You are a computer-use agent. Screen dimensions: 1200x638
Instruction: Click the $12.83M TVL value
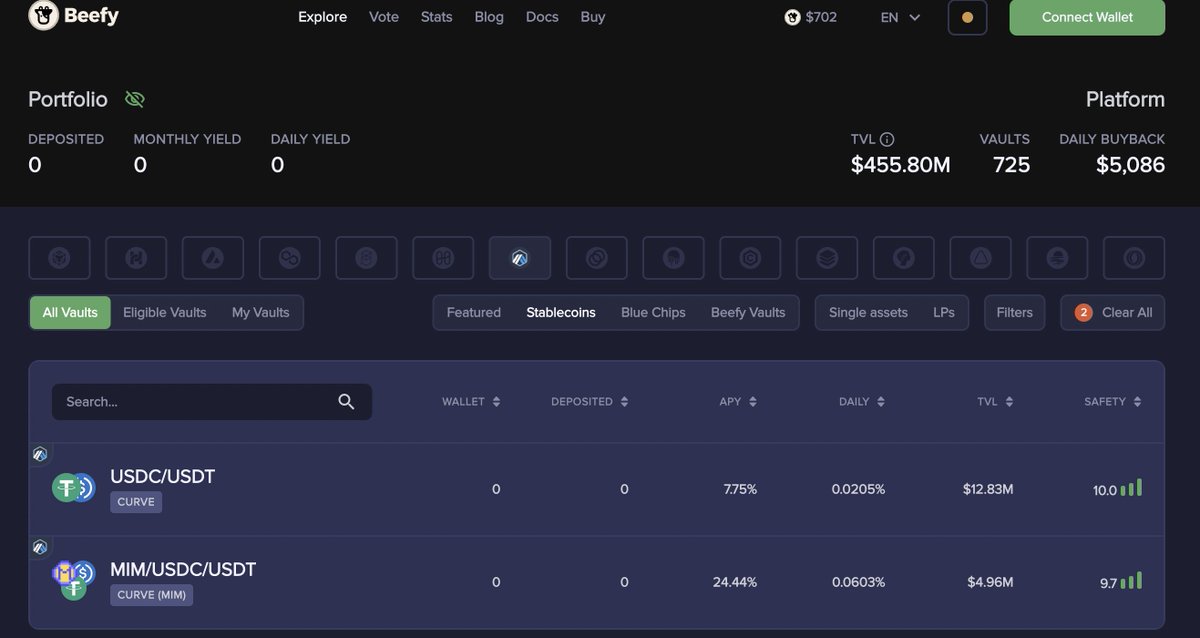click(x=988, y=489)
